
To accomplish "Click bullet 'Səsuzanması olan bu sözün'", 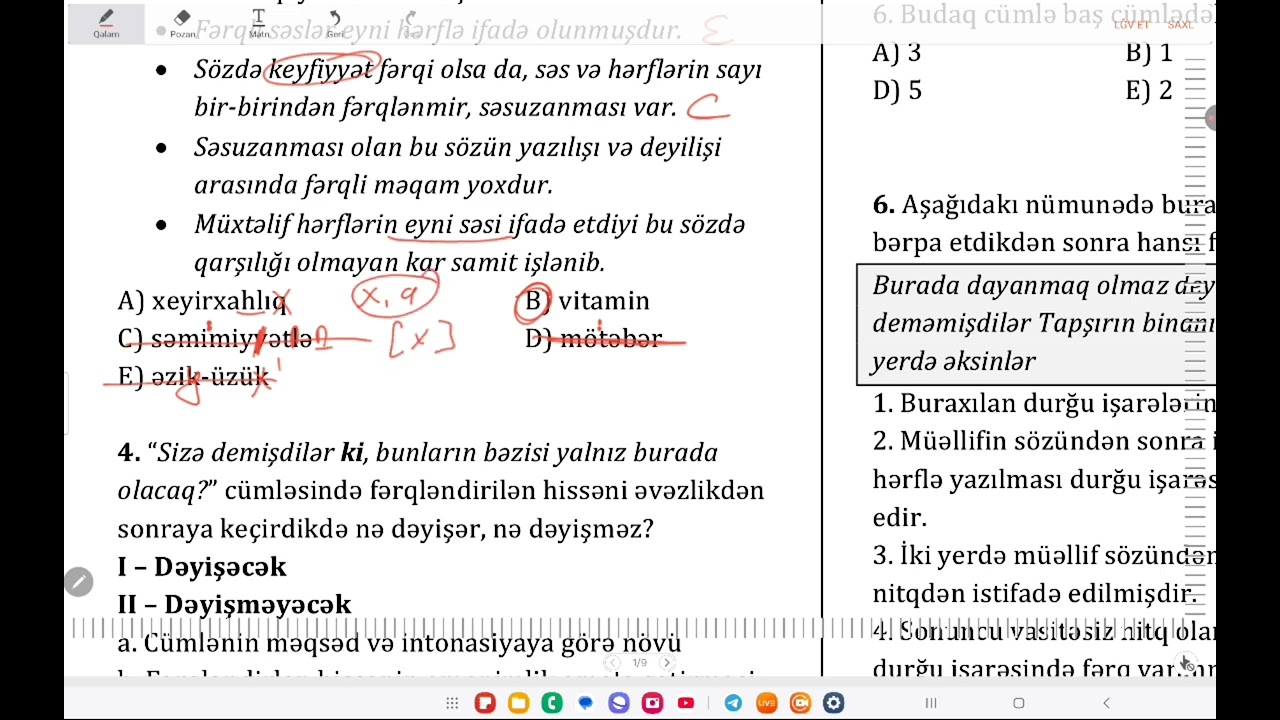I will (x=457, y=166).
